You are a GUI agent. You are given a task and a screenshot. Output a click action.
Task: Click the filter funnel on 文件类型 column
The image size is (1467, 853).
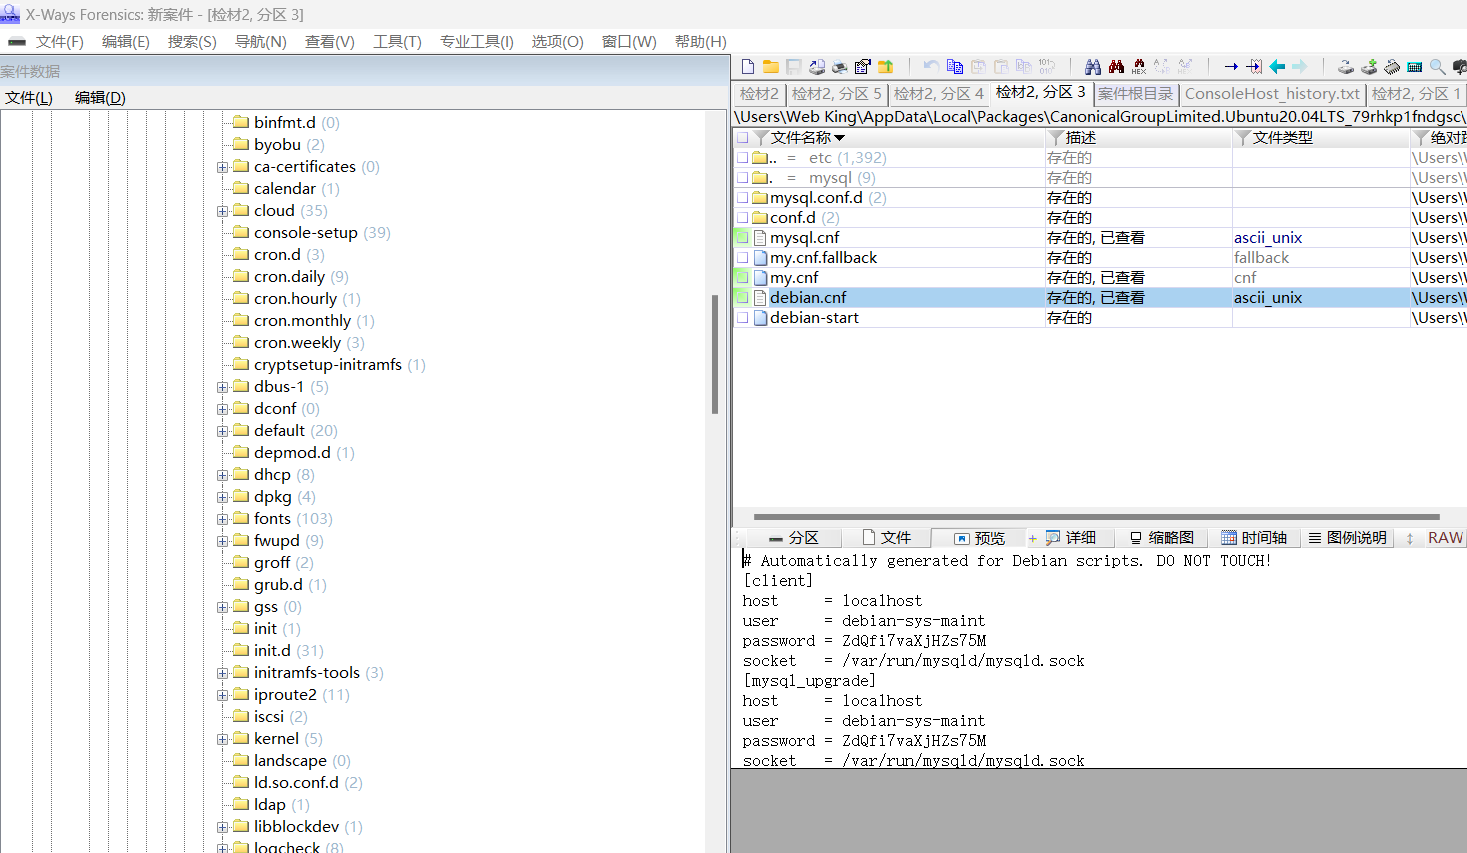pos(1243,138)
